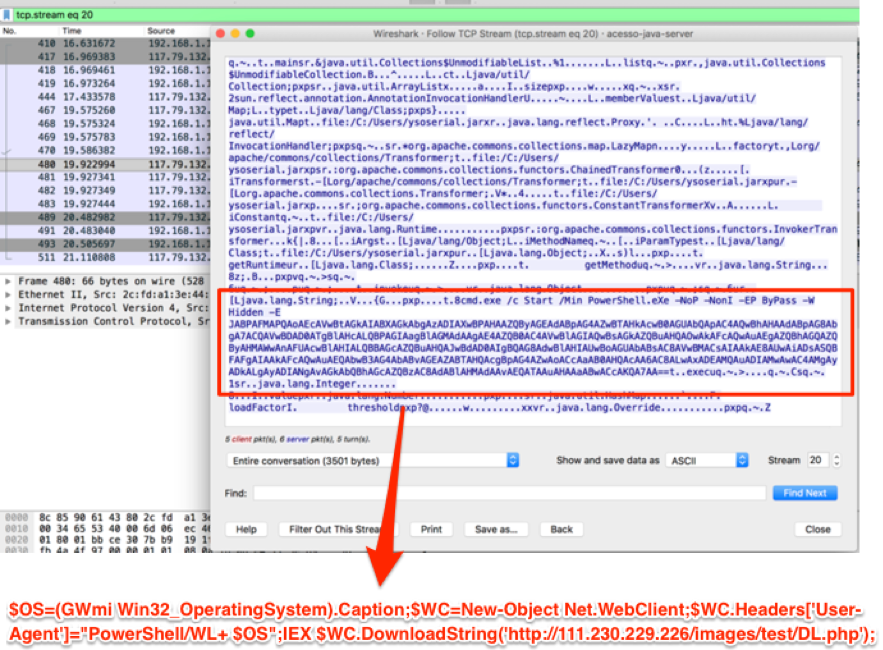Select packet row number 489
Viewport: 883px width, 650px height.
coord(105,217)
